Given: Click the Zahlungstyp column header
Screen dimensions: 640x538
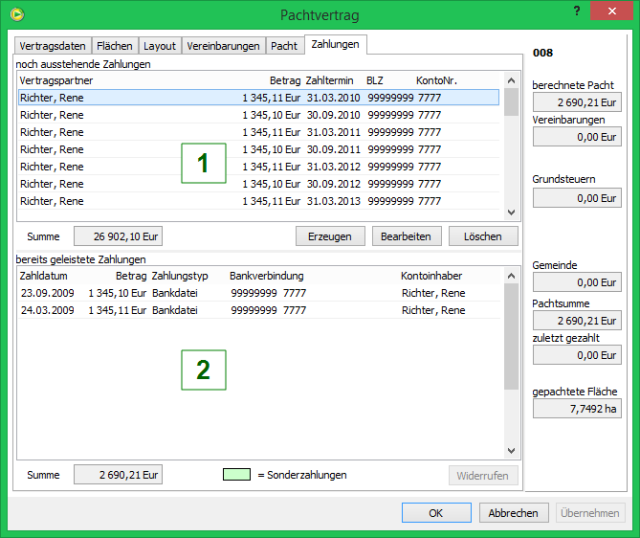Looking at the screenshot, I should [x=180, y=276].
